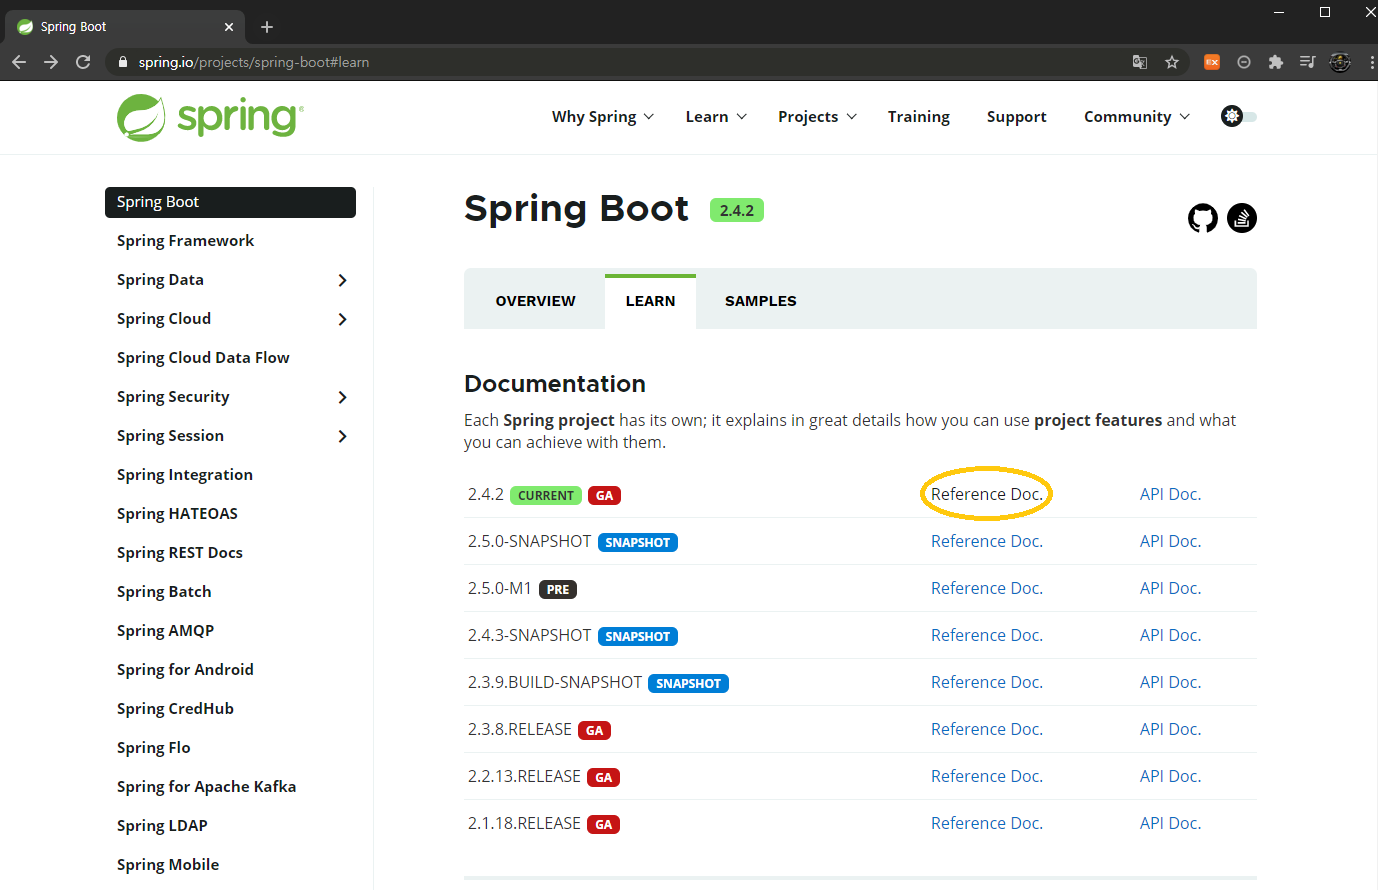Open API Doc. for version 2.4.2
The image size is (1378, 890).
pos(1171,494)
